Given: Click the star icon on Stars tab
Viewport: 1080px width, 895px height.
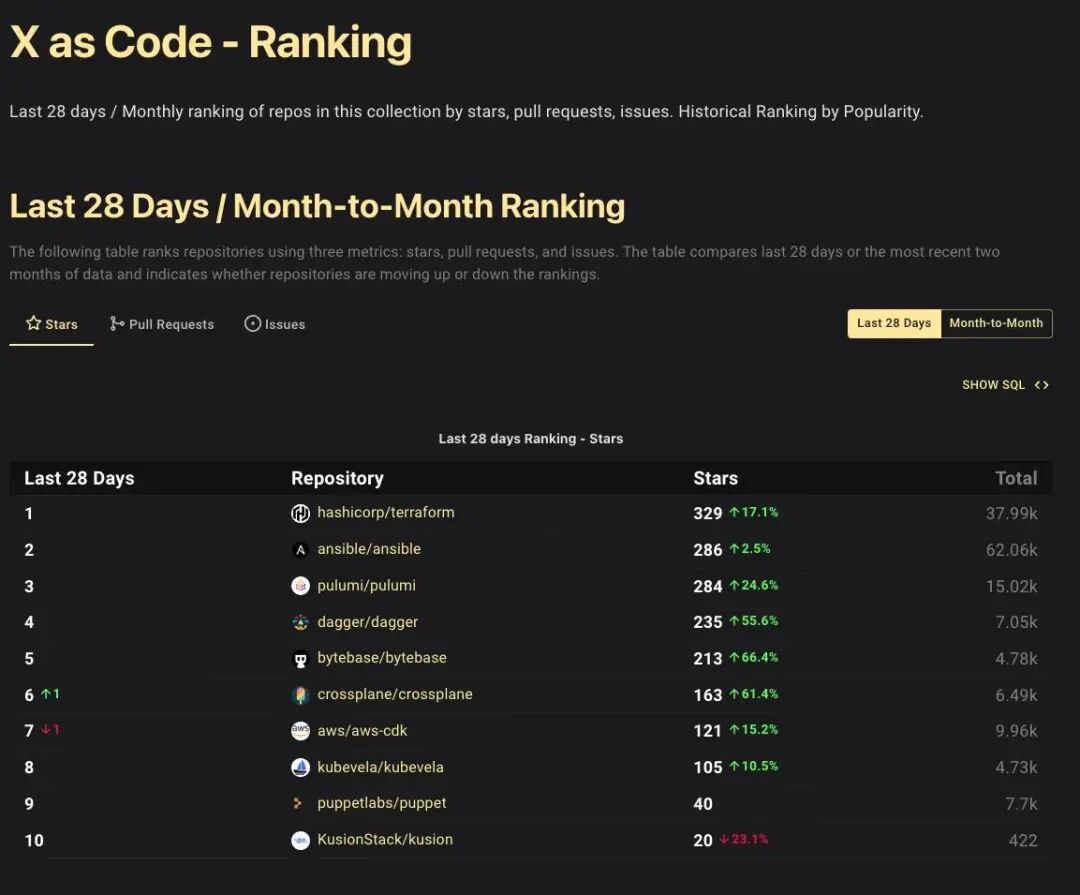Looking at the screenshot, I should coord(33,323).
